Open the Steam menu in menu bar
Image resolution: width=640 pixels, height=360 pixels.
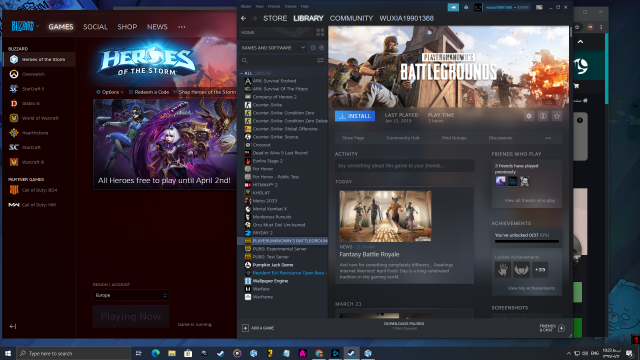tap(246, 7)
